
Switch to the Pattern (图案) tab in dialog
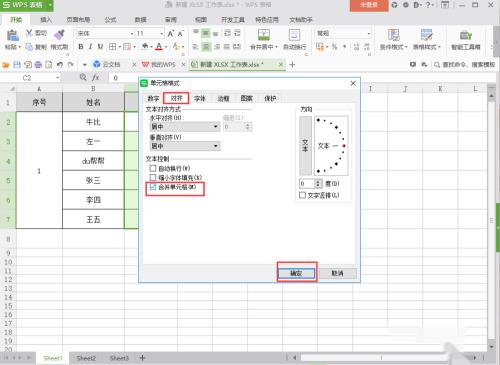point(246,98)
